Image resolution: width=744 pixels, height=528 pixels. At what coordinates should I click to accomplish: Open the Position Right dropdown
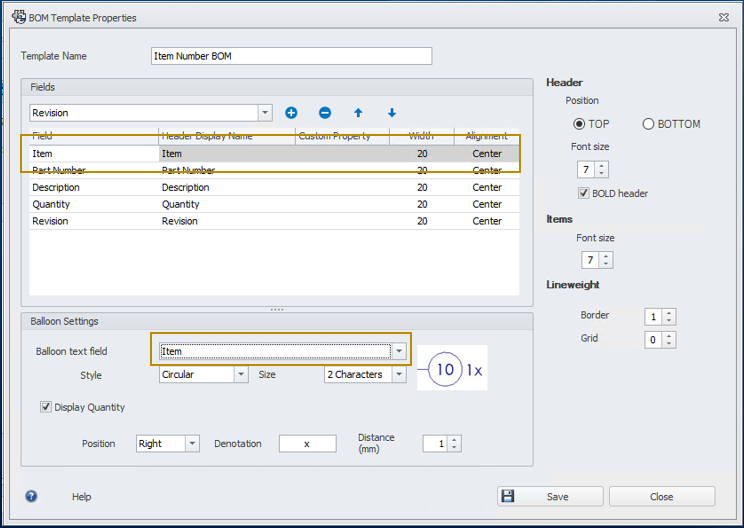click(x=192, y=444)
